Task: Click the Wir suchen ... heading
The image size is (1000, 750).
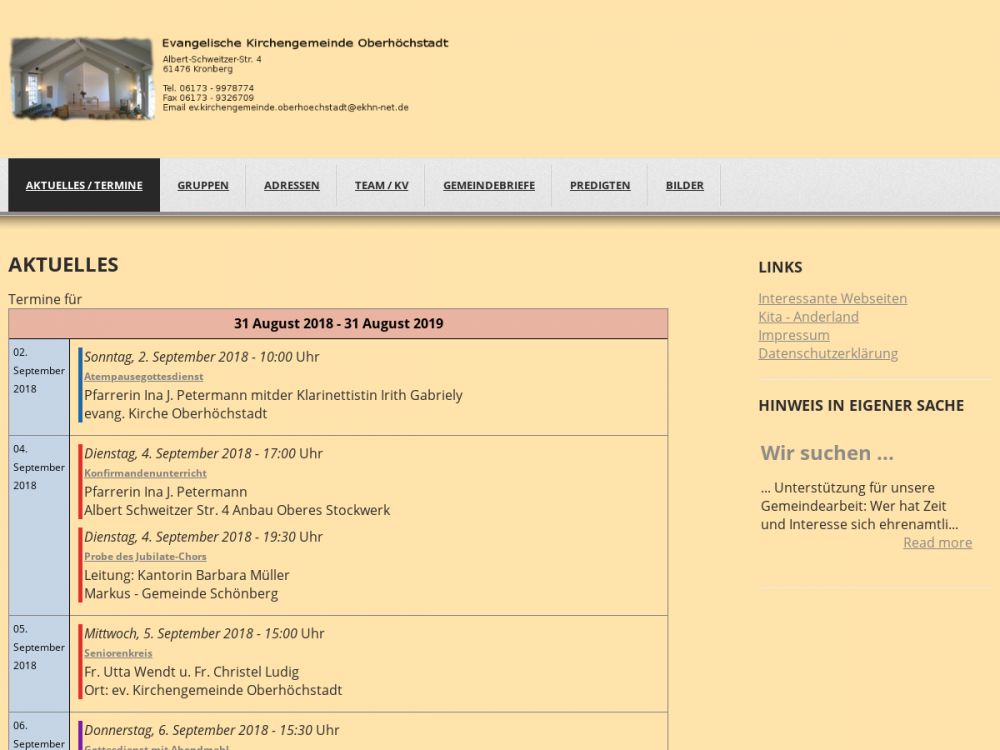Action: 827,453
